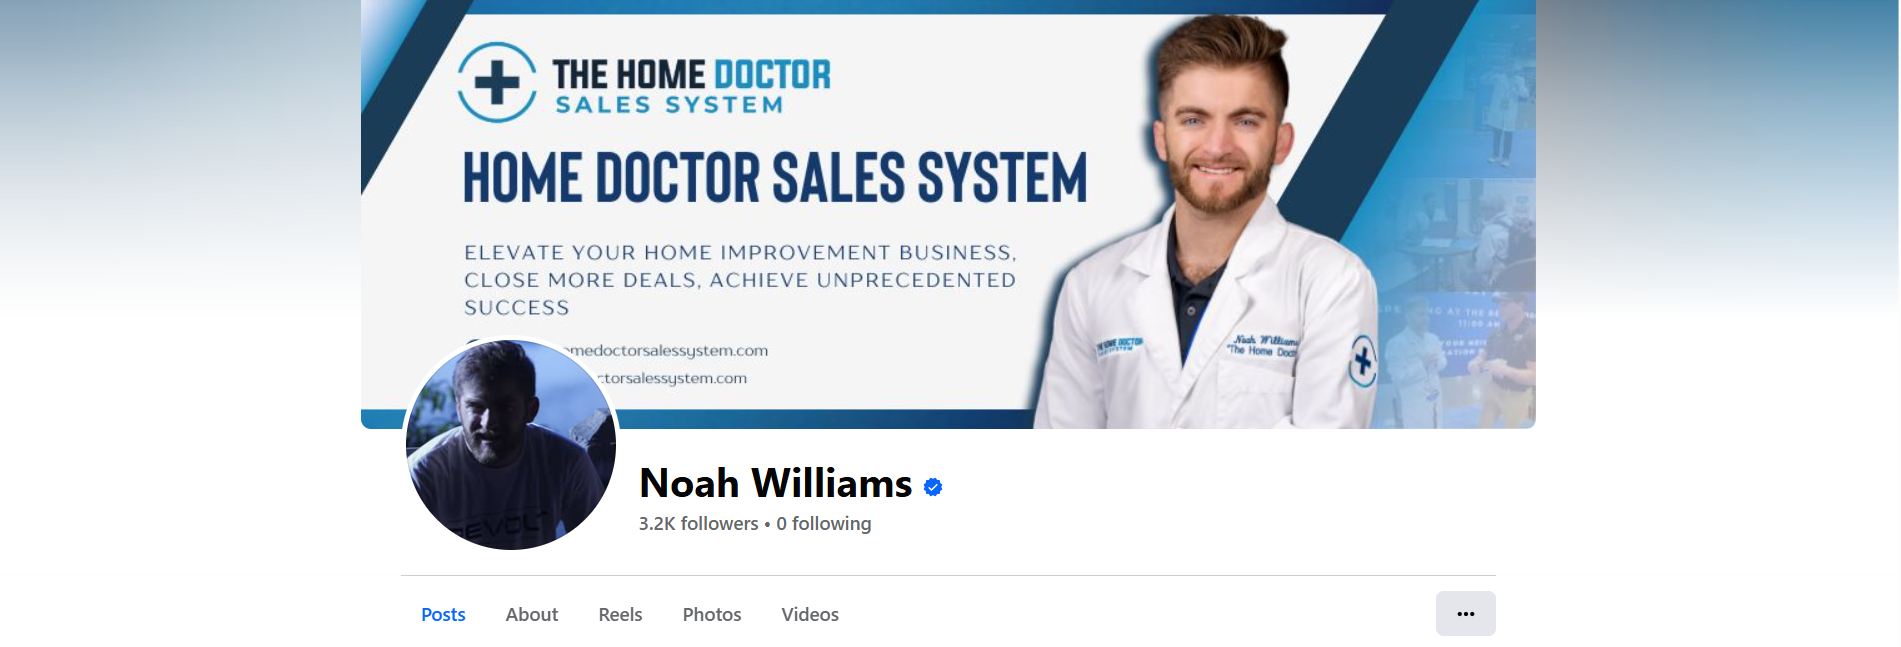
Task: Open the three-dot more options menu
Action: click(1465, 613)
